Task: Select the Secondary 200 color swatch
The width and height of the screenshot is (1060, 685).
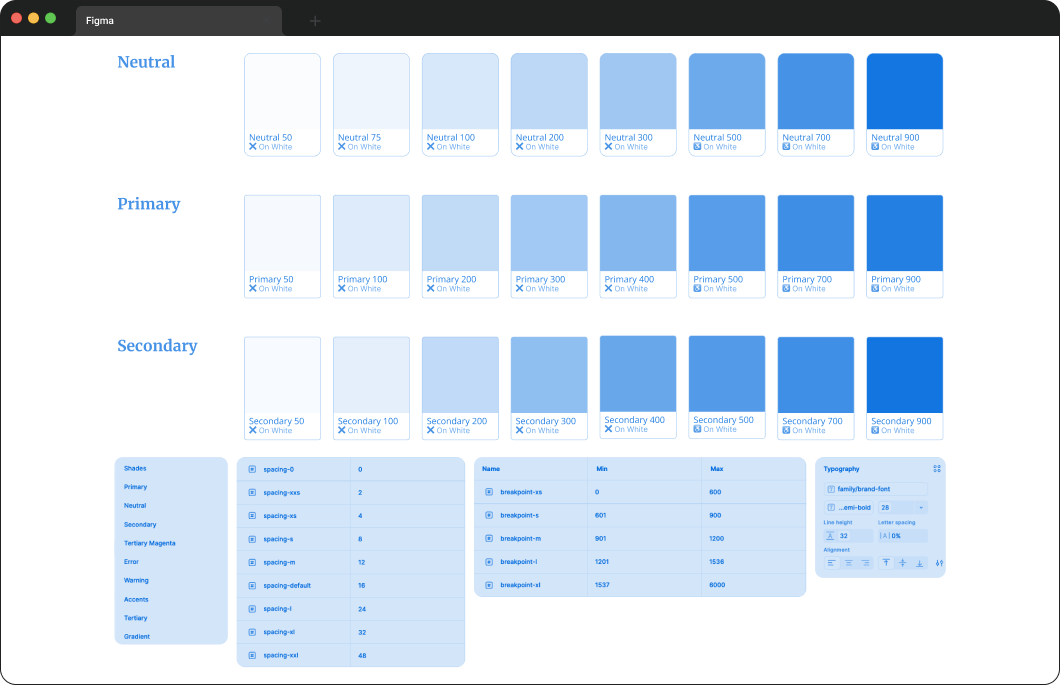Action: (x=460, y=375)
